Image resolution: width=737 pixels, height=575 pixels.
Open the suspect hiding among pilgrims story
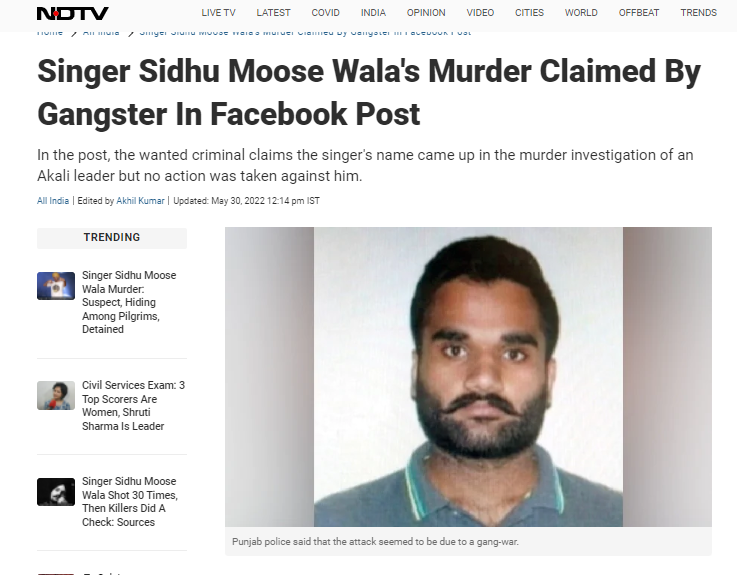tap(129, 302)
